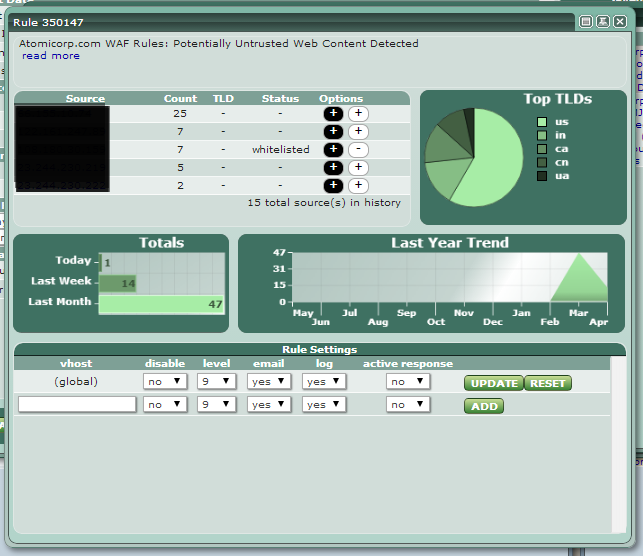The image size is (643, 556).
Task: Click the Top TLDs pie chart
Action: tap(474, 157)
